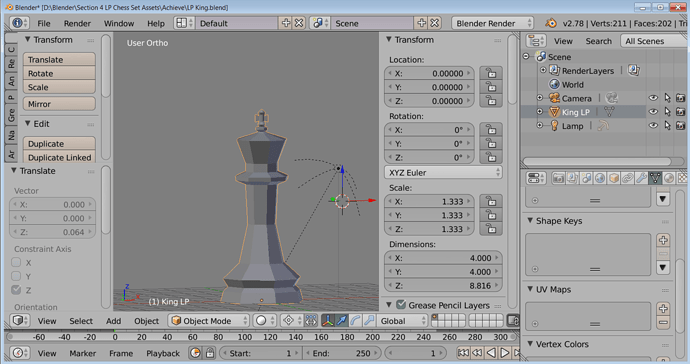
Task: Click the Duplicate Linked button
Action: point(59,157)
